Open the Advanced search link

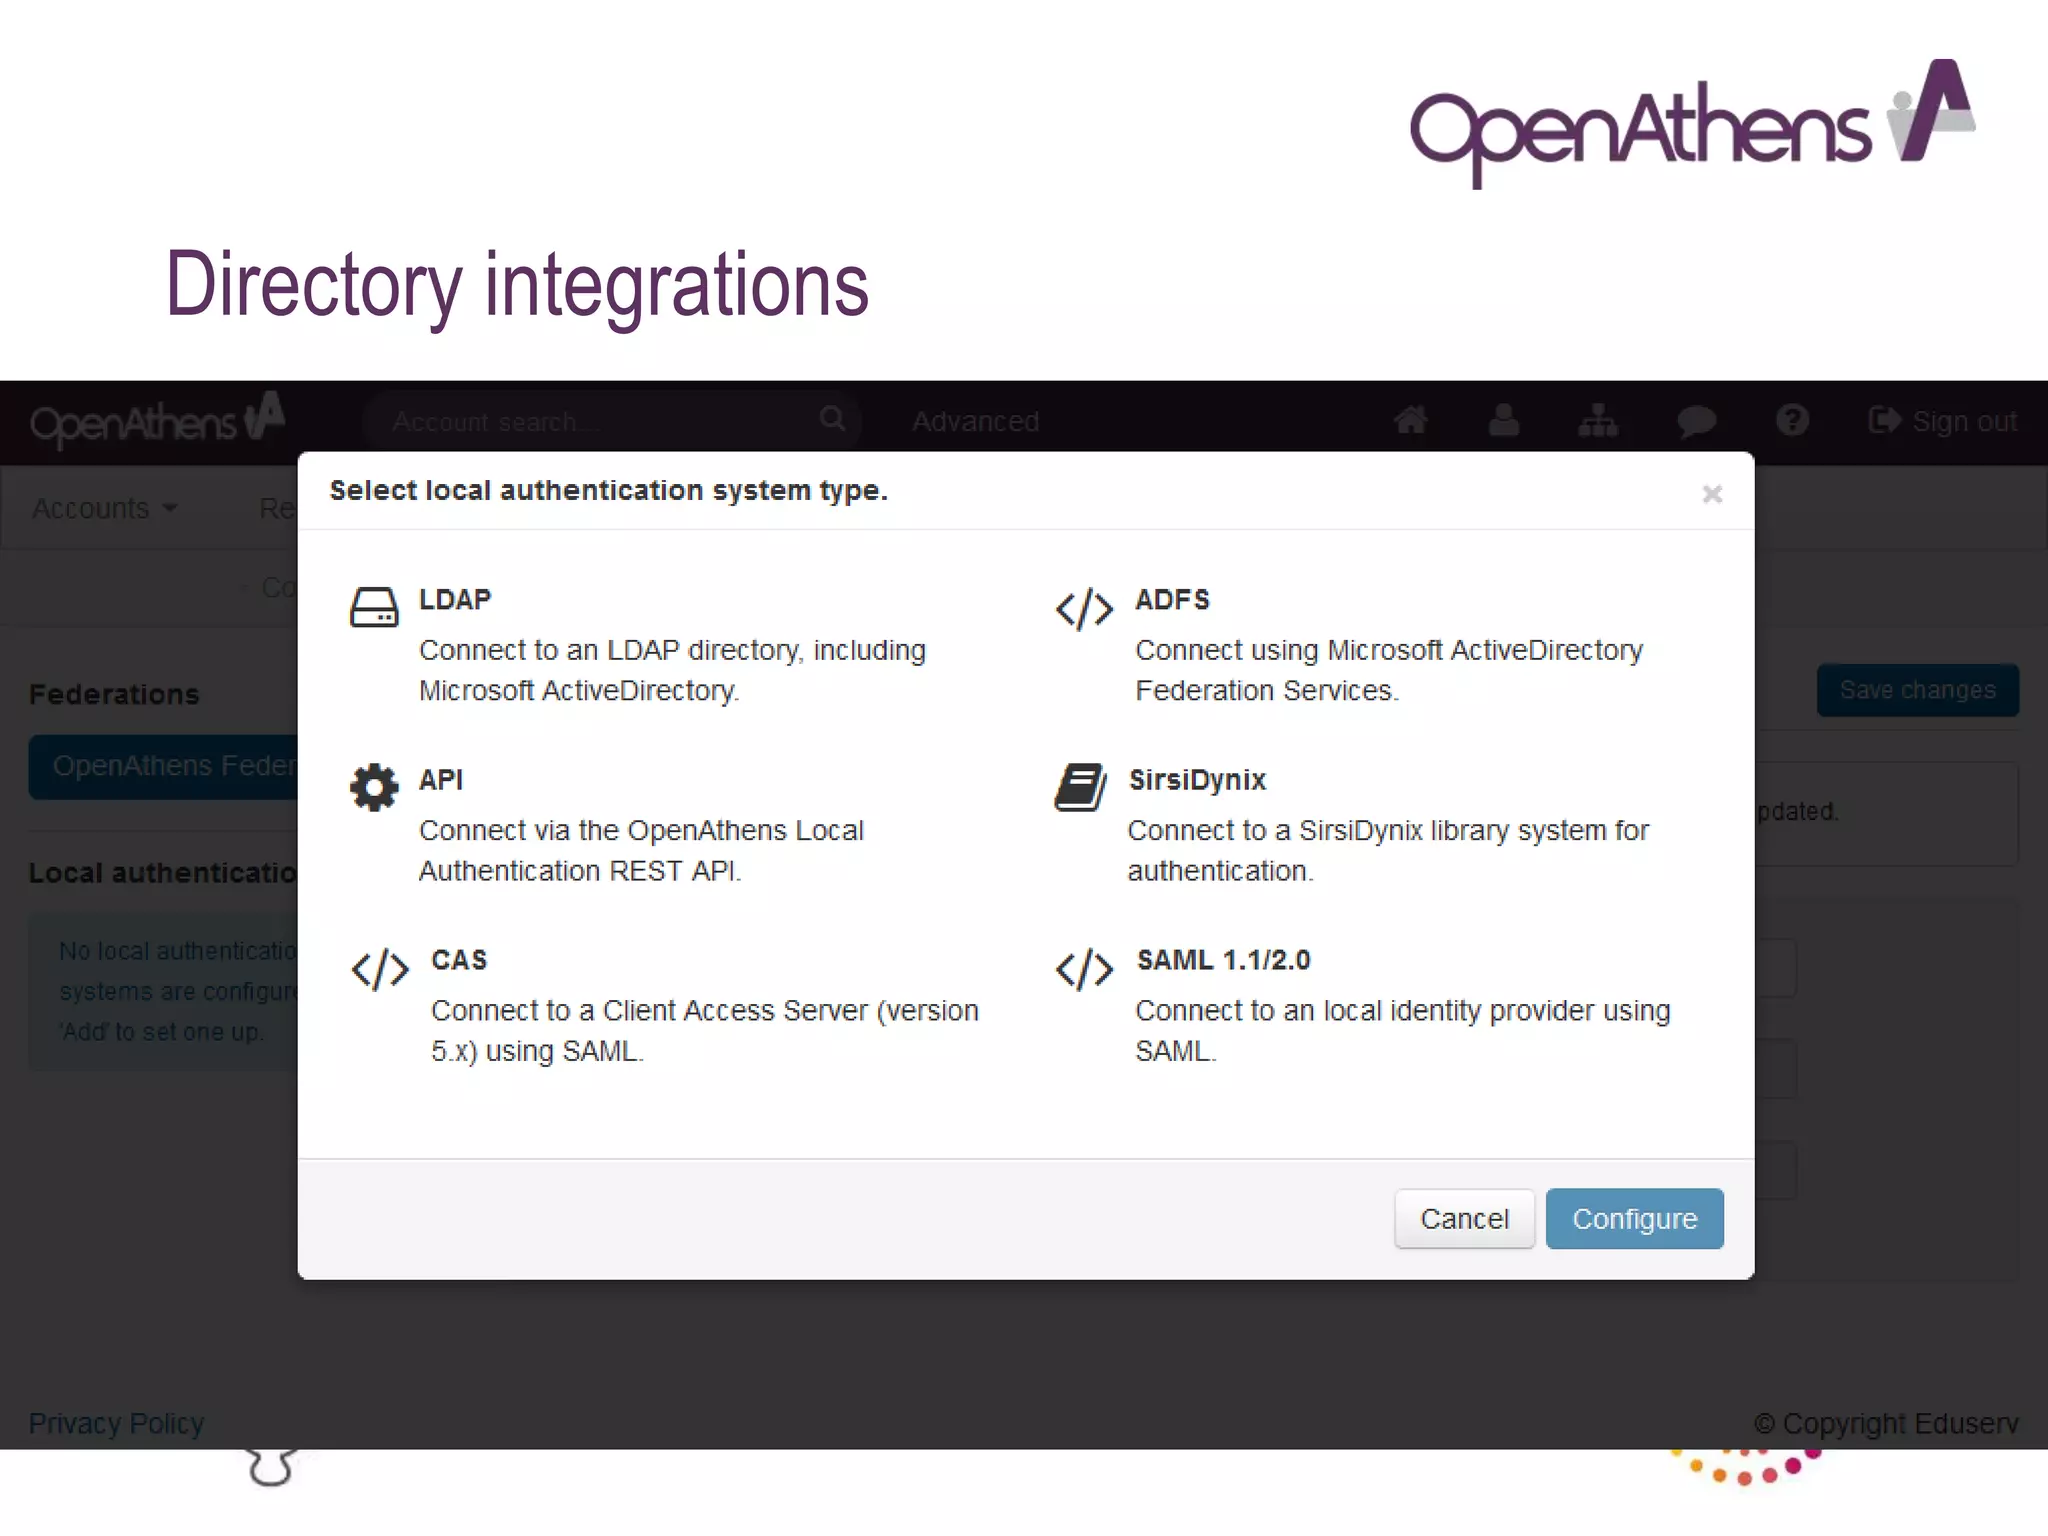pos(975,421)
